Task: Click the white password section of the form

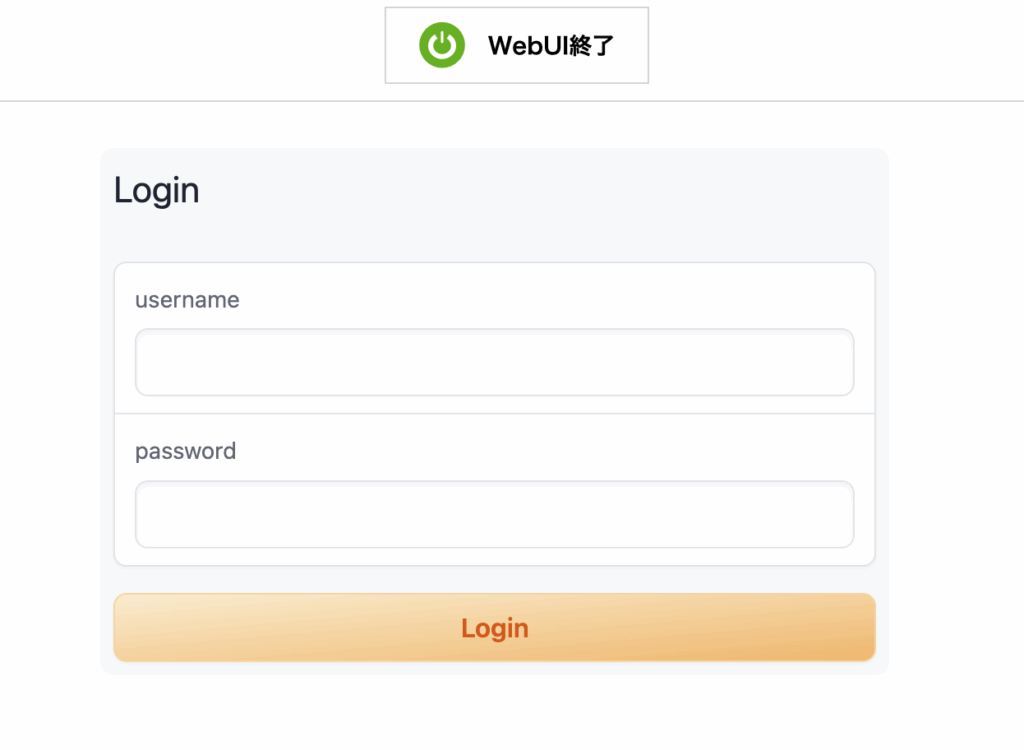Action: tap(494, 489)
